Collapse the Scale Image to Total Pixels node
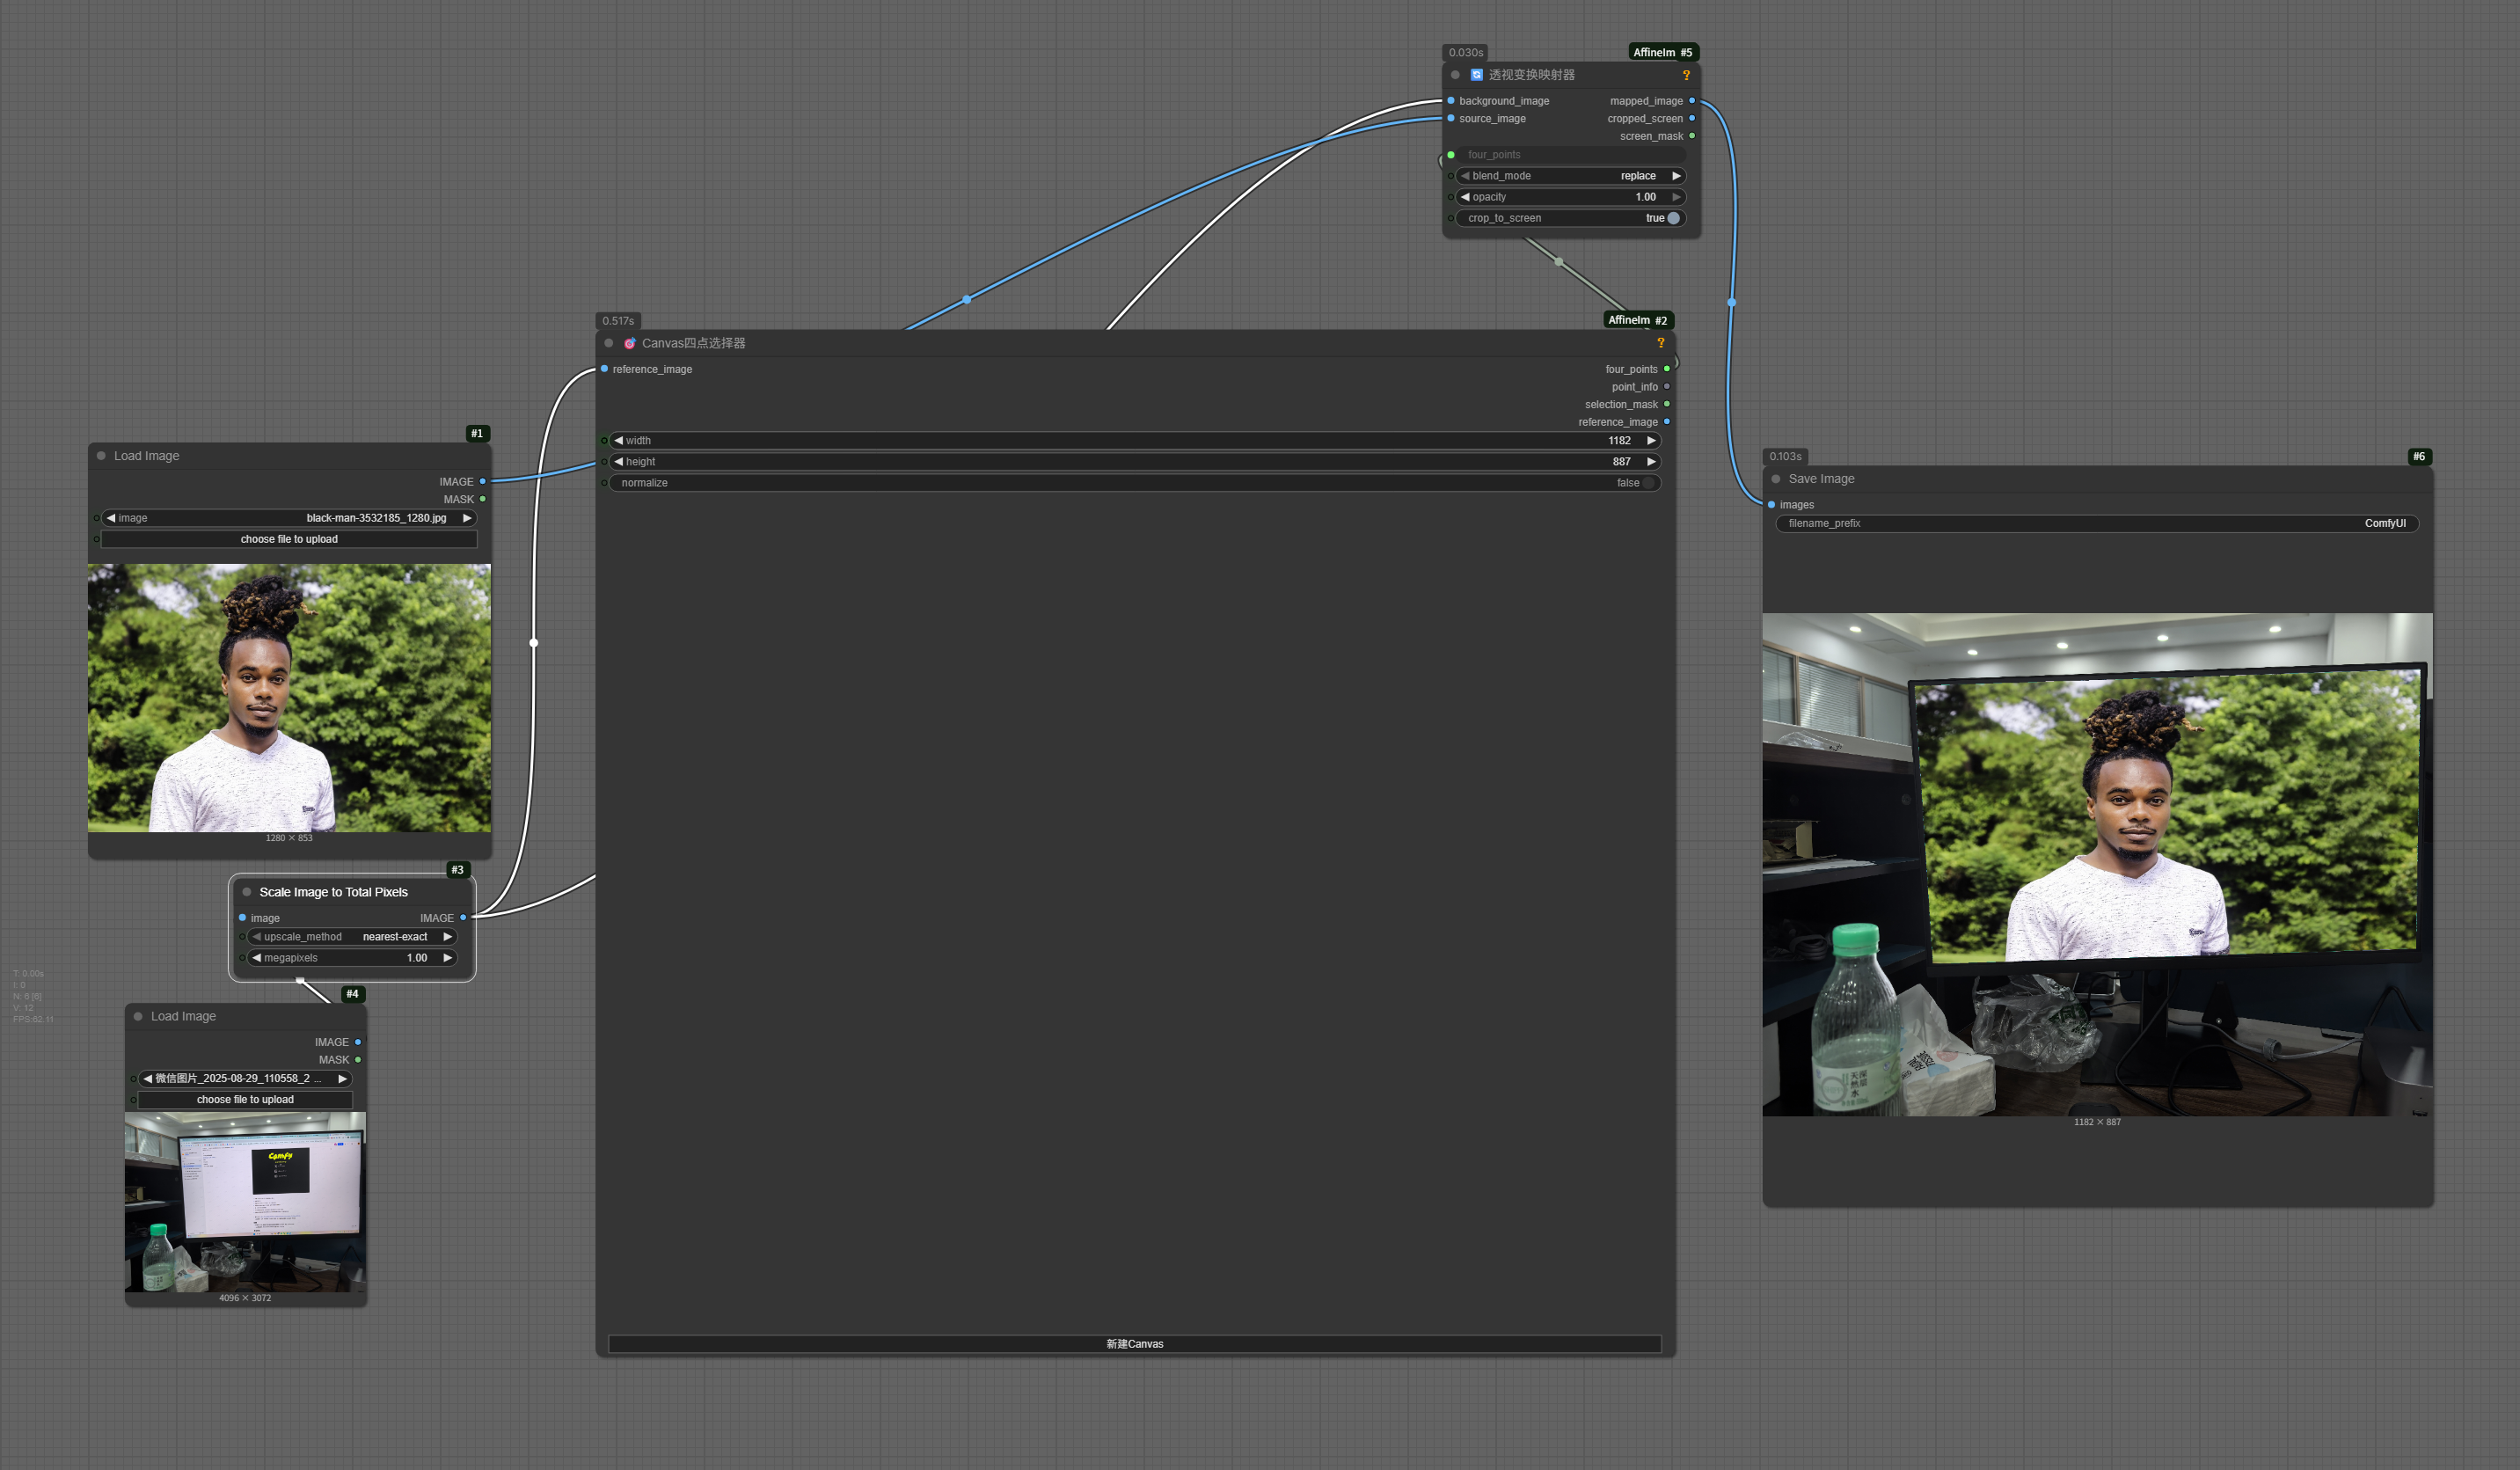Screen dimensions: 2520x1470 247,892
